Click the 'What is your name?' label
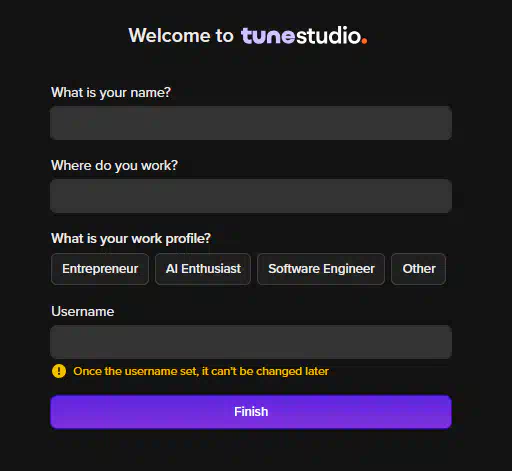 (x=111, y=93)
